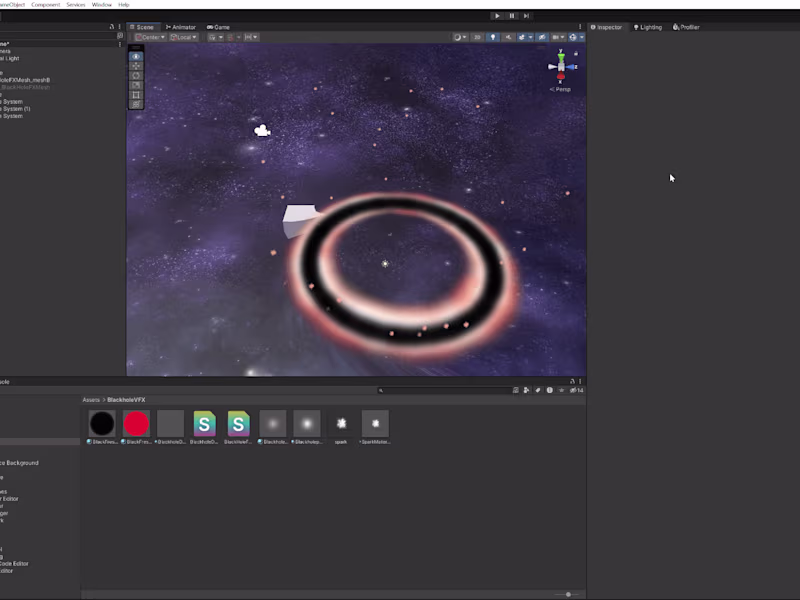800x600 pixels.
Task: Open the Local handle rotation dropdown
Action: 183,37
